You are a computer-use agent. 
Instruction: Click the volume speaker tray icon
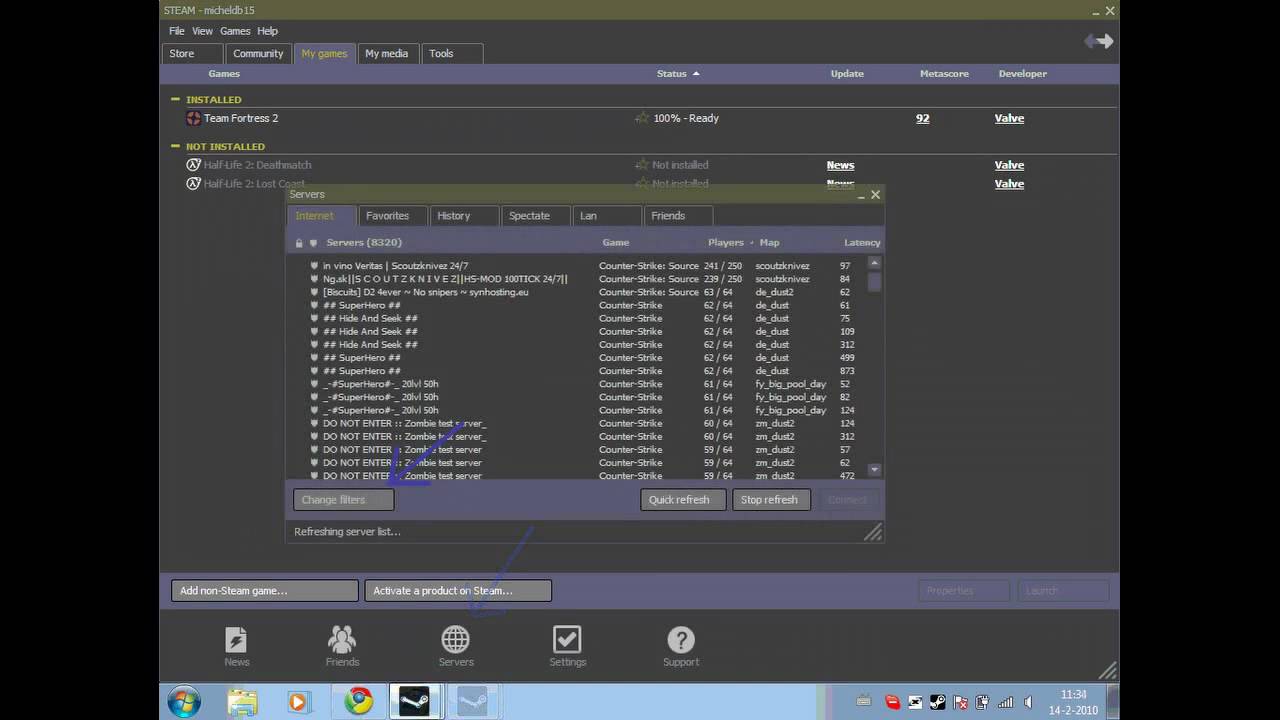click(1028, 703)
